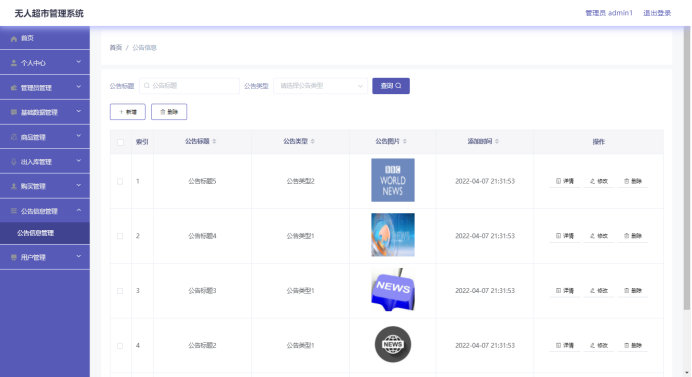Click the 操作 column header

[x=598, y=142]
